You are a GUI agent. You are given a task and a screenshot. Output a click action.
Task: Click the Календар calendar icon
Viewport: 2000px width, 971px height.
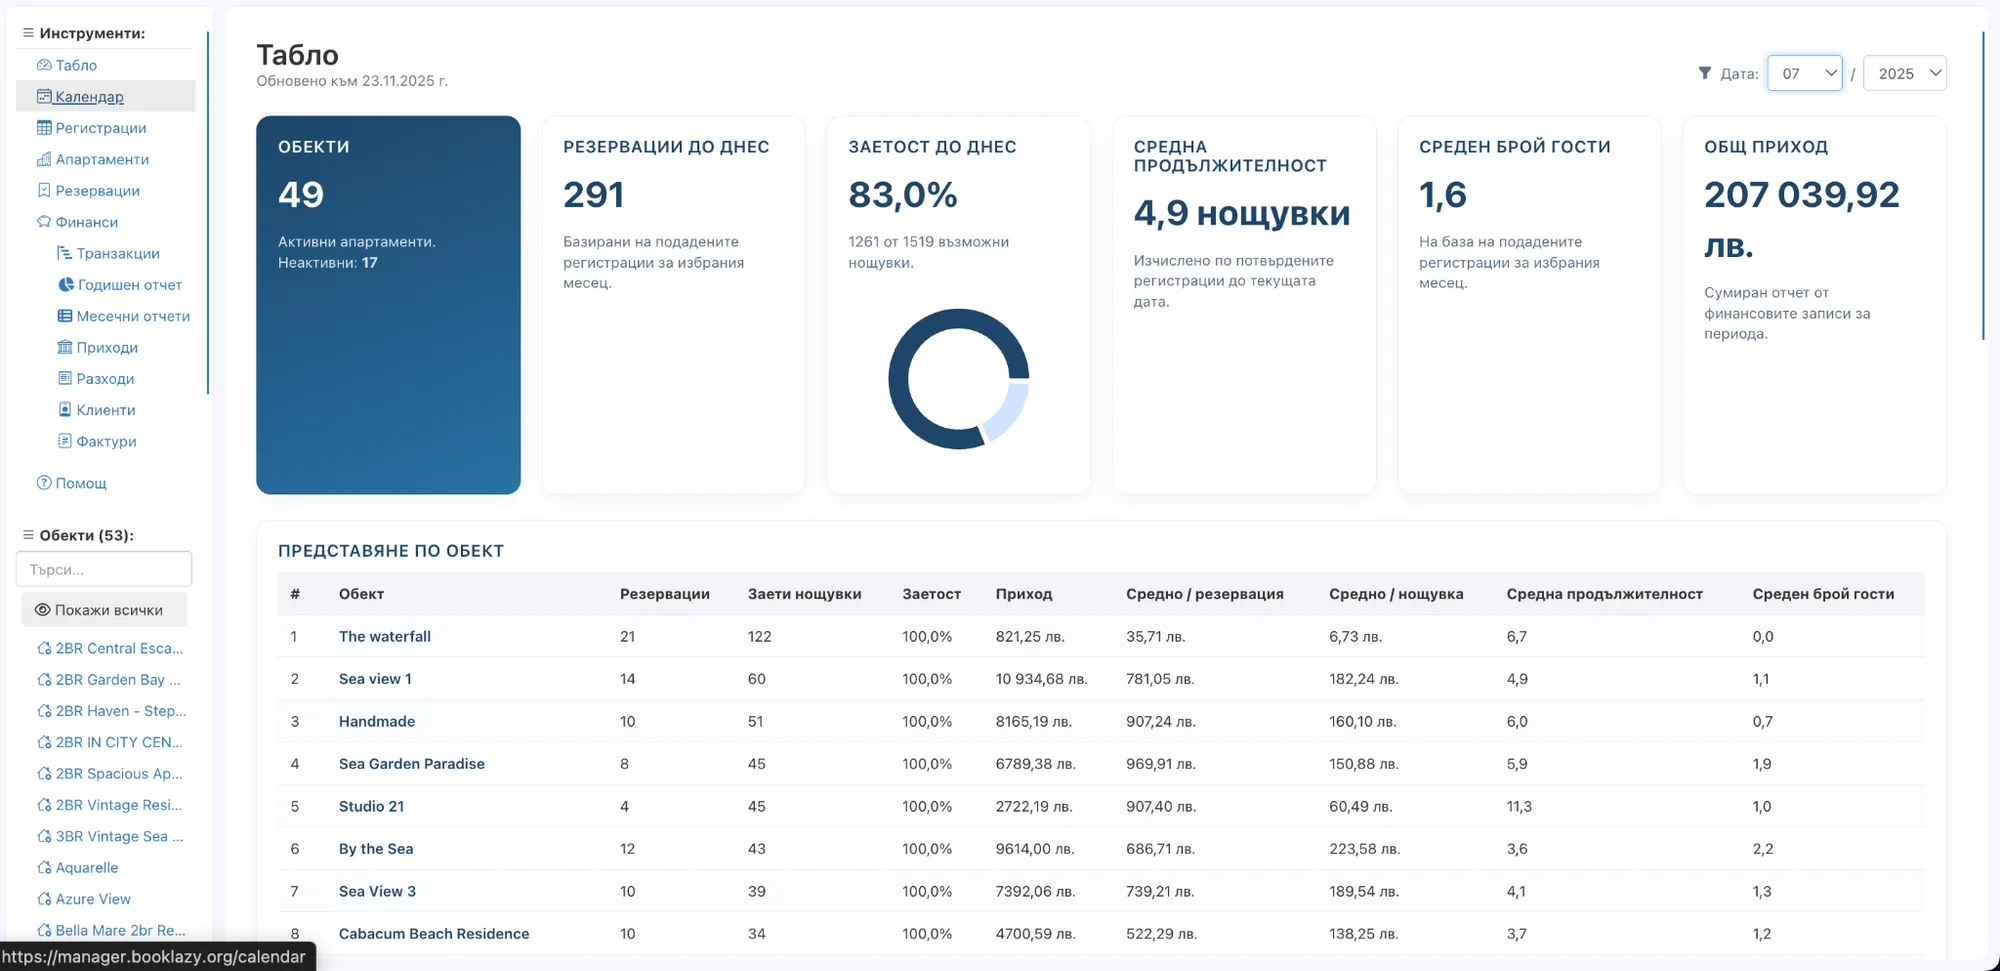pos(44,96)
